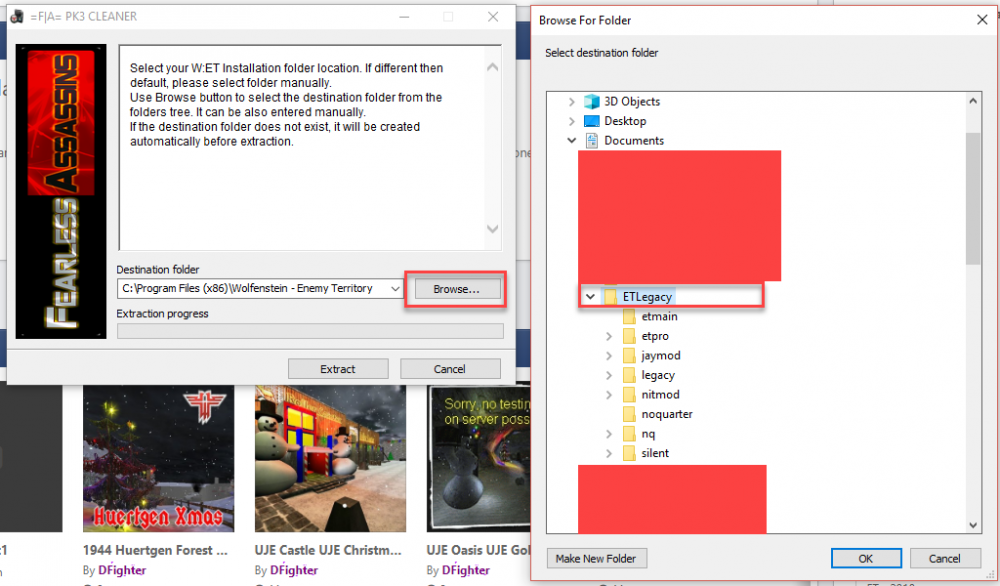The width and height of the screenshot is (1000, 586).
Task: Expand the etpro folder node
Action: (609, 336)
